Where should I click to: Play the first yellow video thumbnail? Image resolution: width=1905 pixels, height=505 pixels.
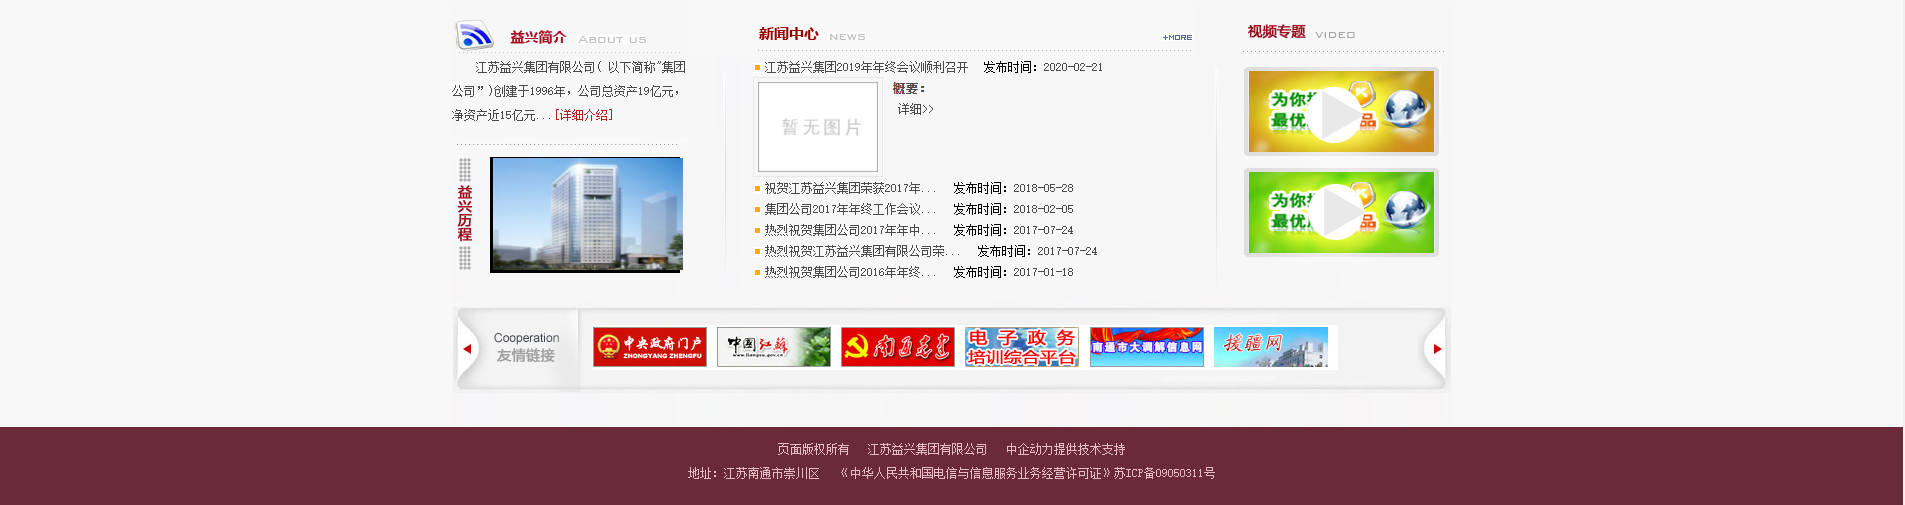[1340, 112]
